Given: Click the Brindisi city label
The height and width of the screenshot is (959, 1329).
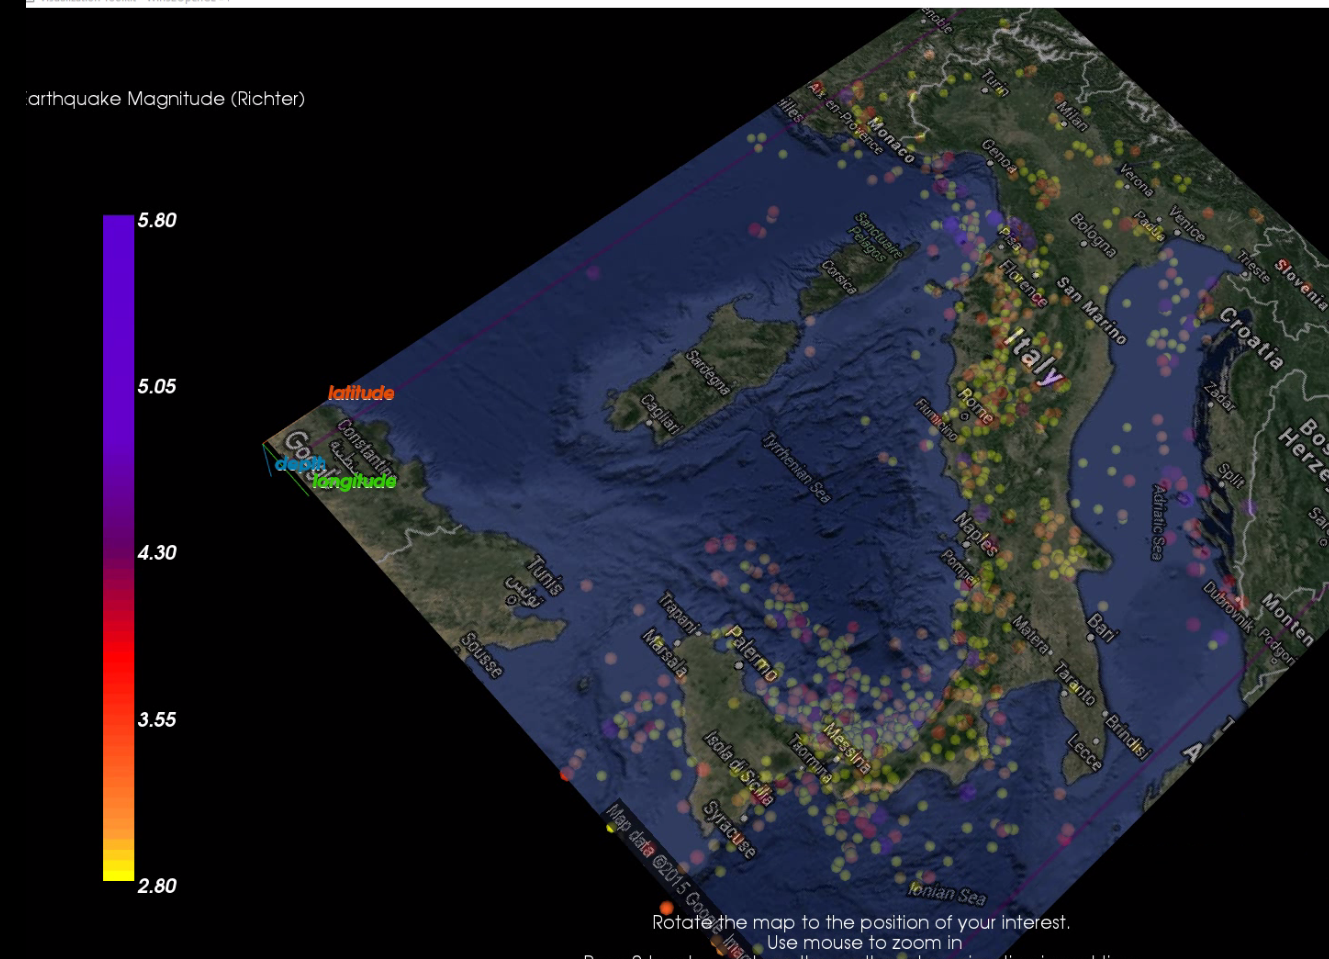Looking at the screenshot, I should click(x=1128, y=735).
